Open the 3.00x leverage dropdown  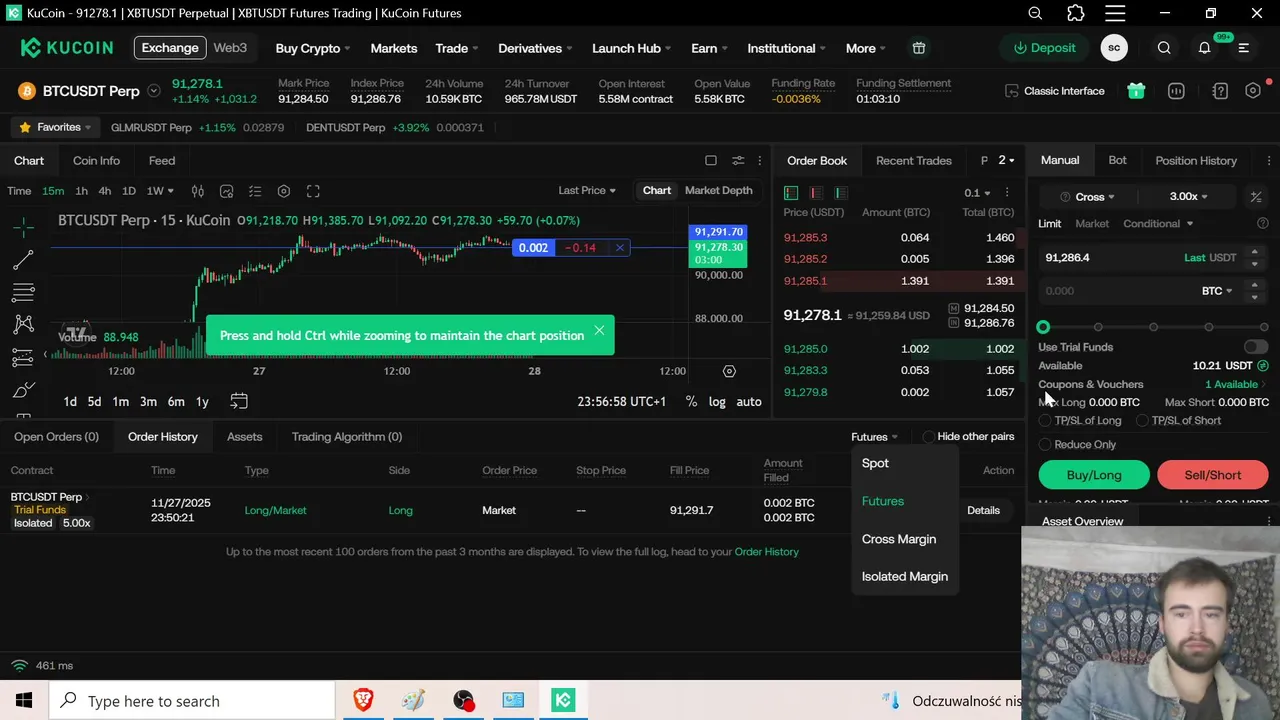tap(1189, 197)
